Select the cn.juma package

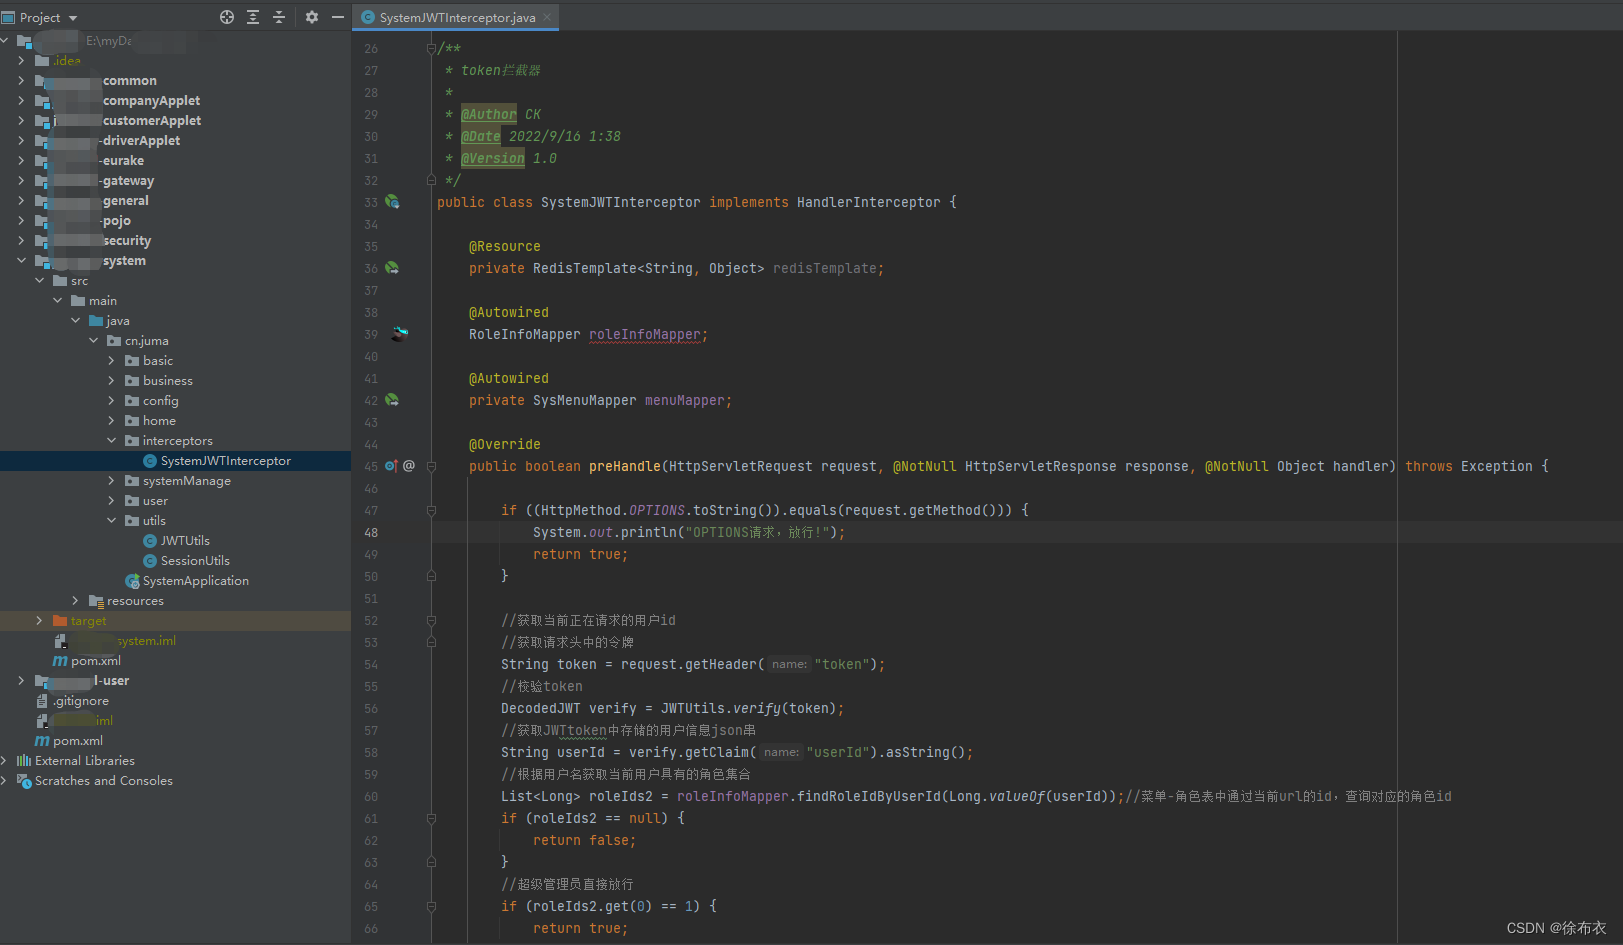point(146,340)
